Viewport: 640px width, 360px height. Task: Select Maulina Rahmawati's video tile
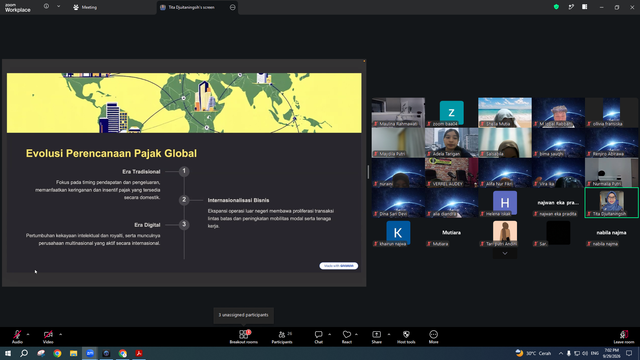(x=398, y=112)
